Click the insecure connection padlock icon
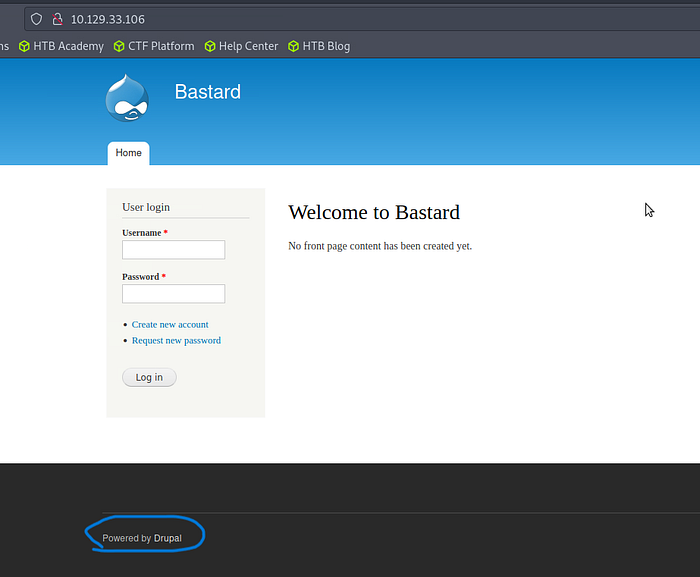The image size is (700, 577). (57, 19)
